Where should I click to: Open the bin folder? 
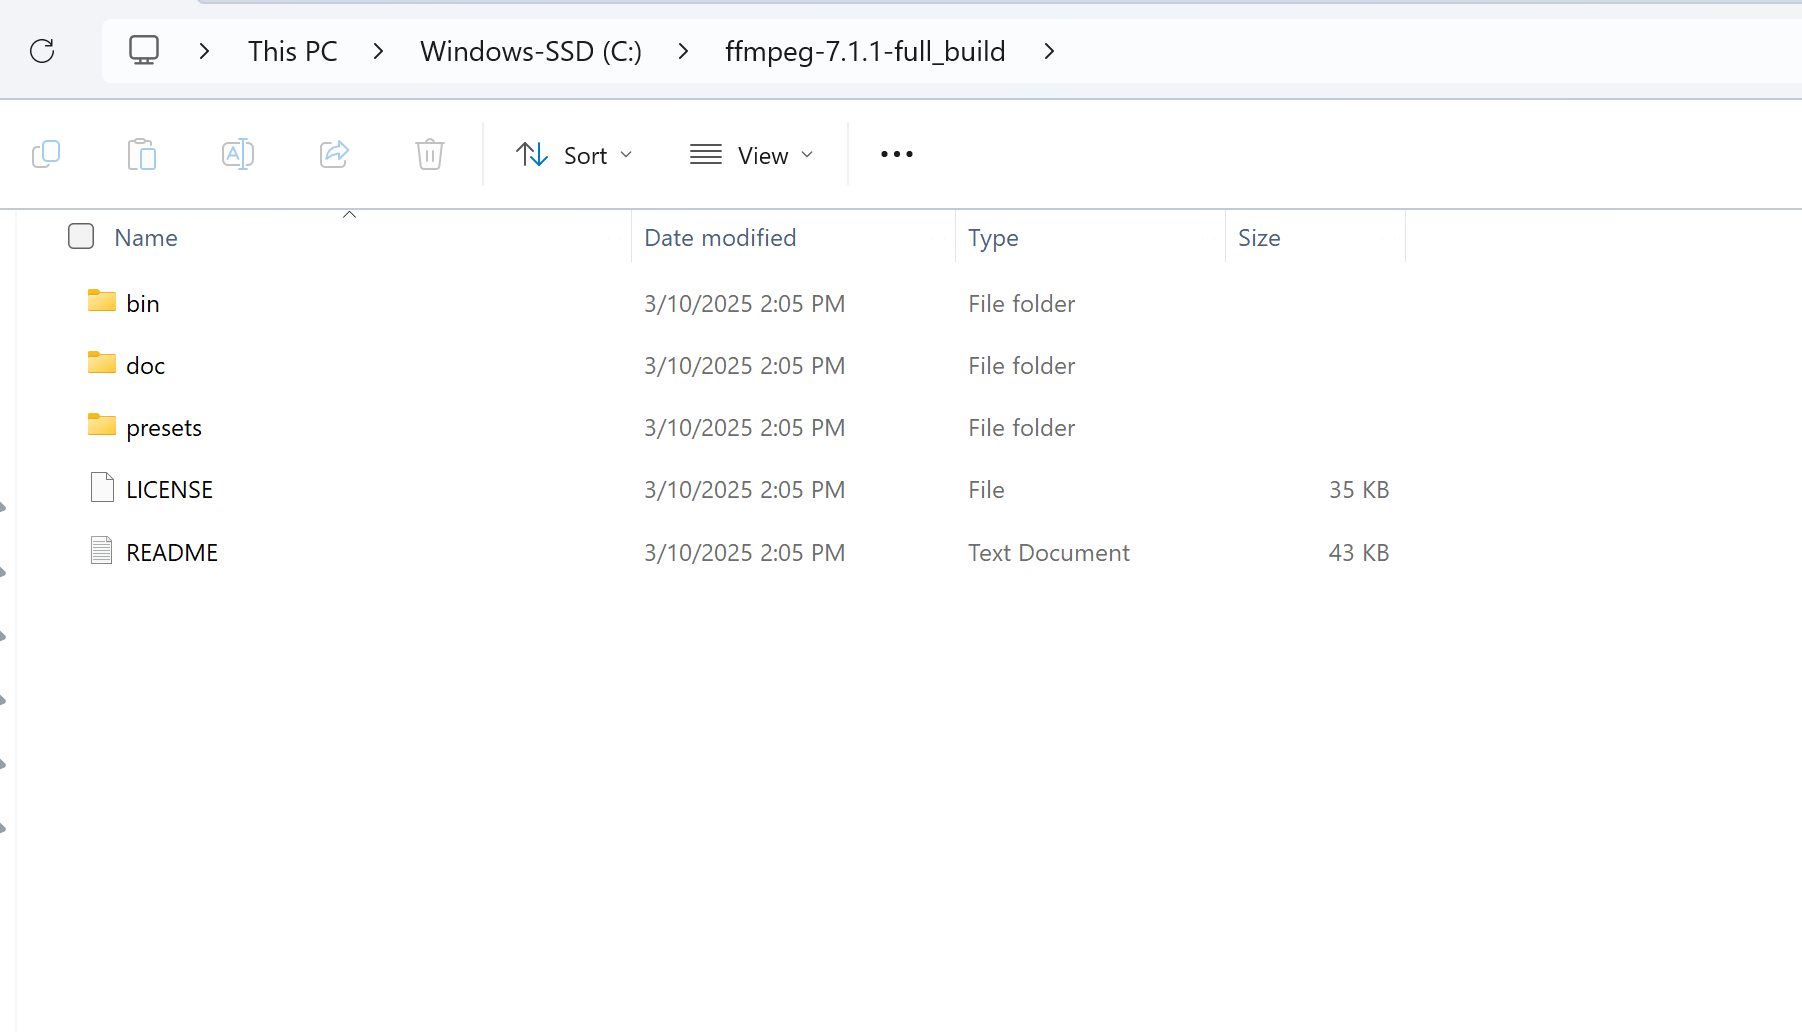[x=143, y=302]
